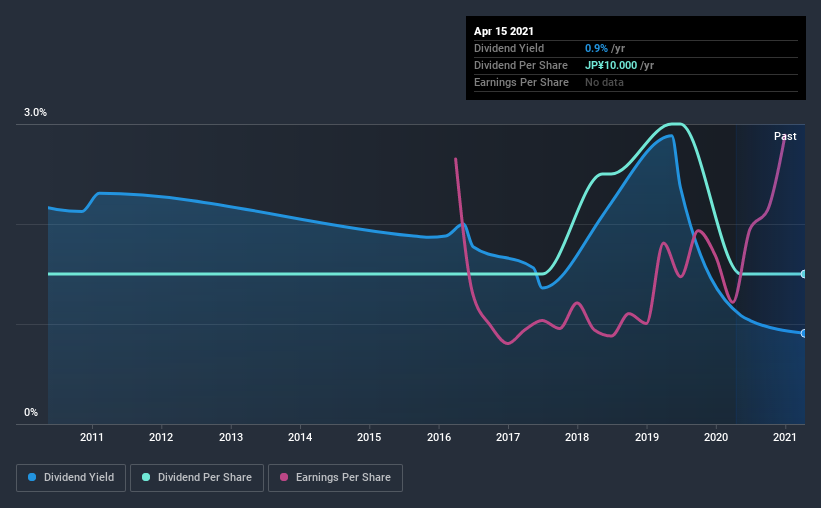This screenshot has width=821, height=508.
Task: Click the teal Dividend Per Share legend dot
Action: (148, 478)
